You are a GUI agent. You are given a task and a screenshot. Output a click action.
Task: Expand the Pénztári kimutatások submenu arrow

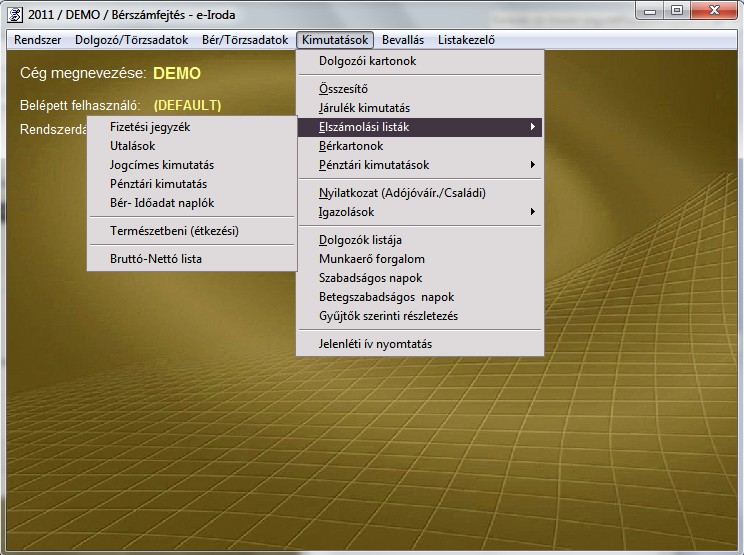(x=533, y=165)
